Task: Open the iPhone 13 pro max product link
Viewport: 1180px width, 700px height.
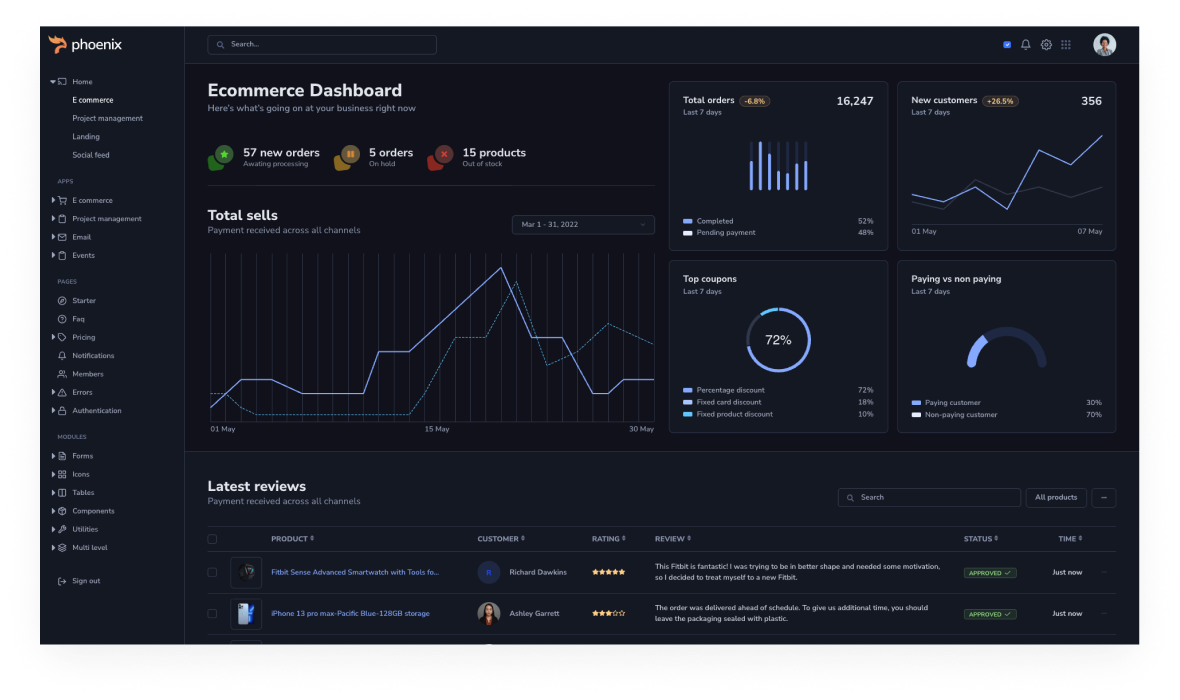Action: pos(350,614)
